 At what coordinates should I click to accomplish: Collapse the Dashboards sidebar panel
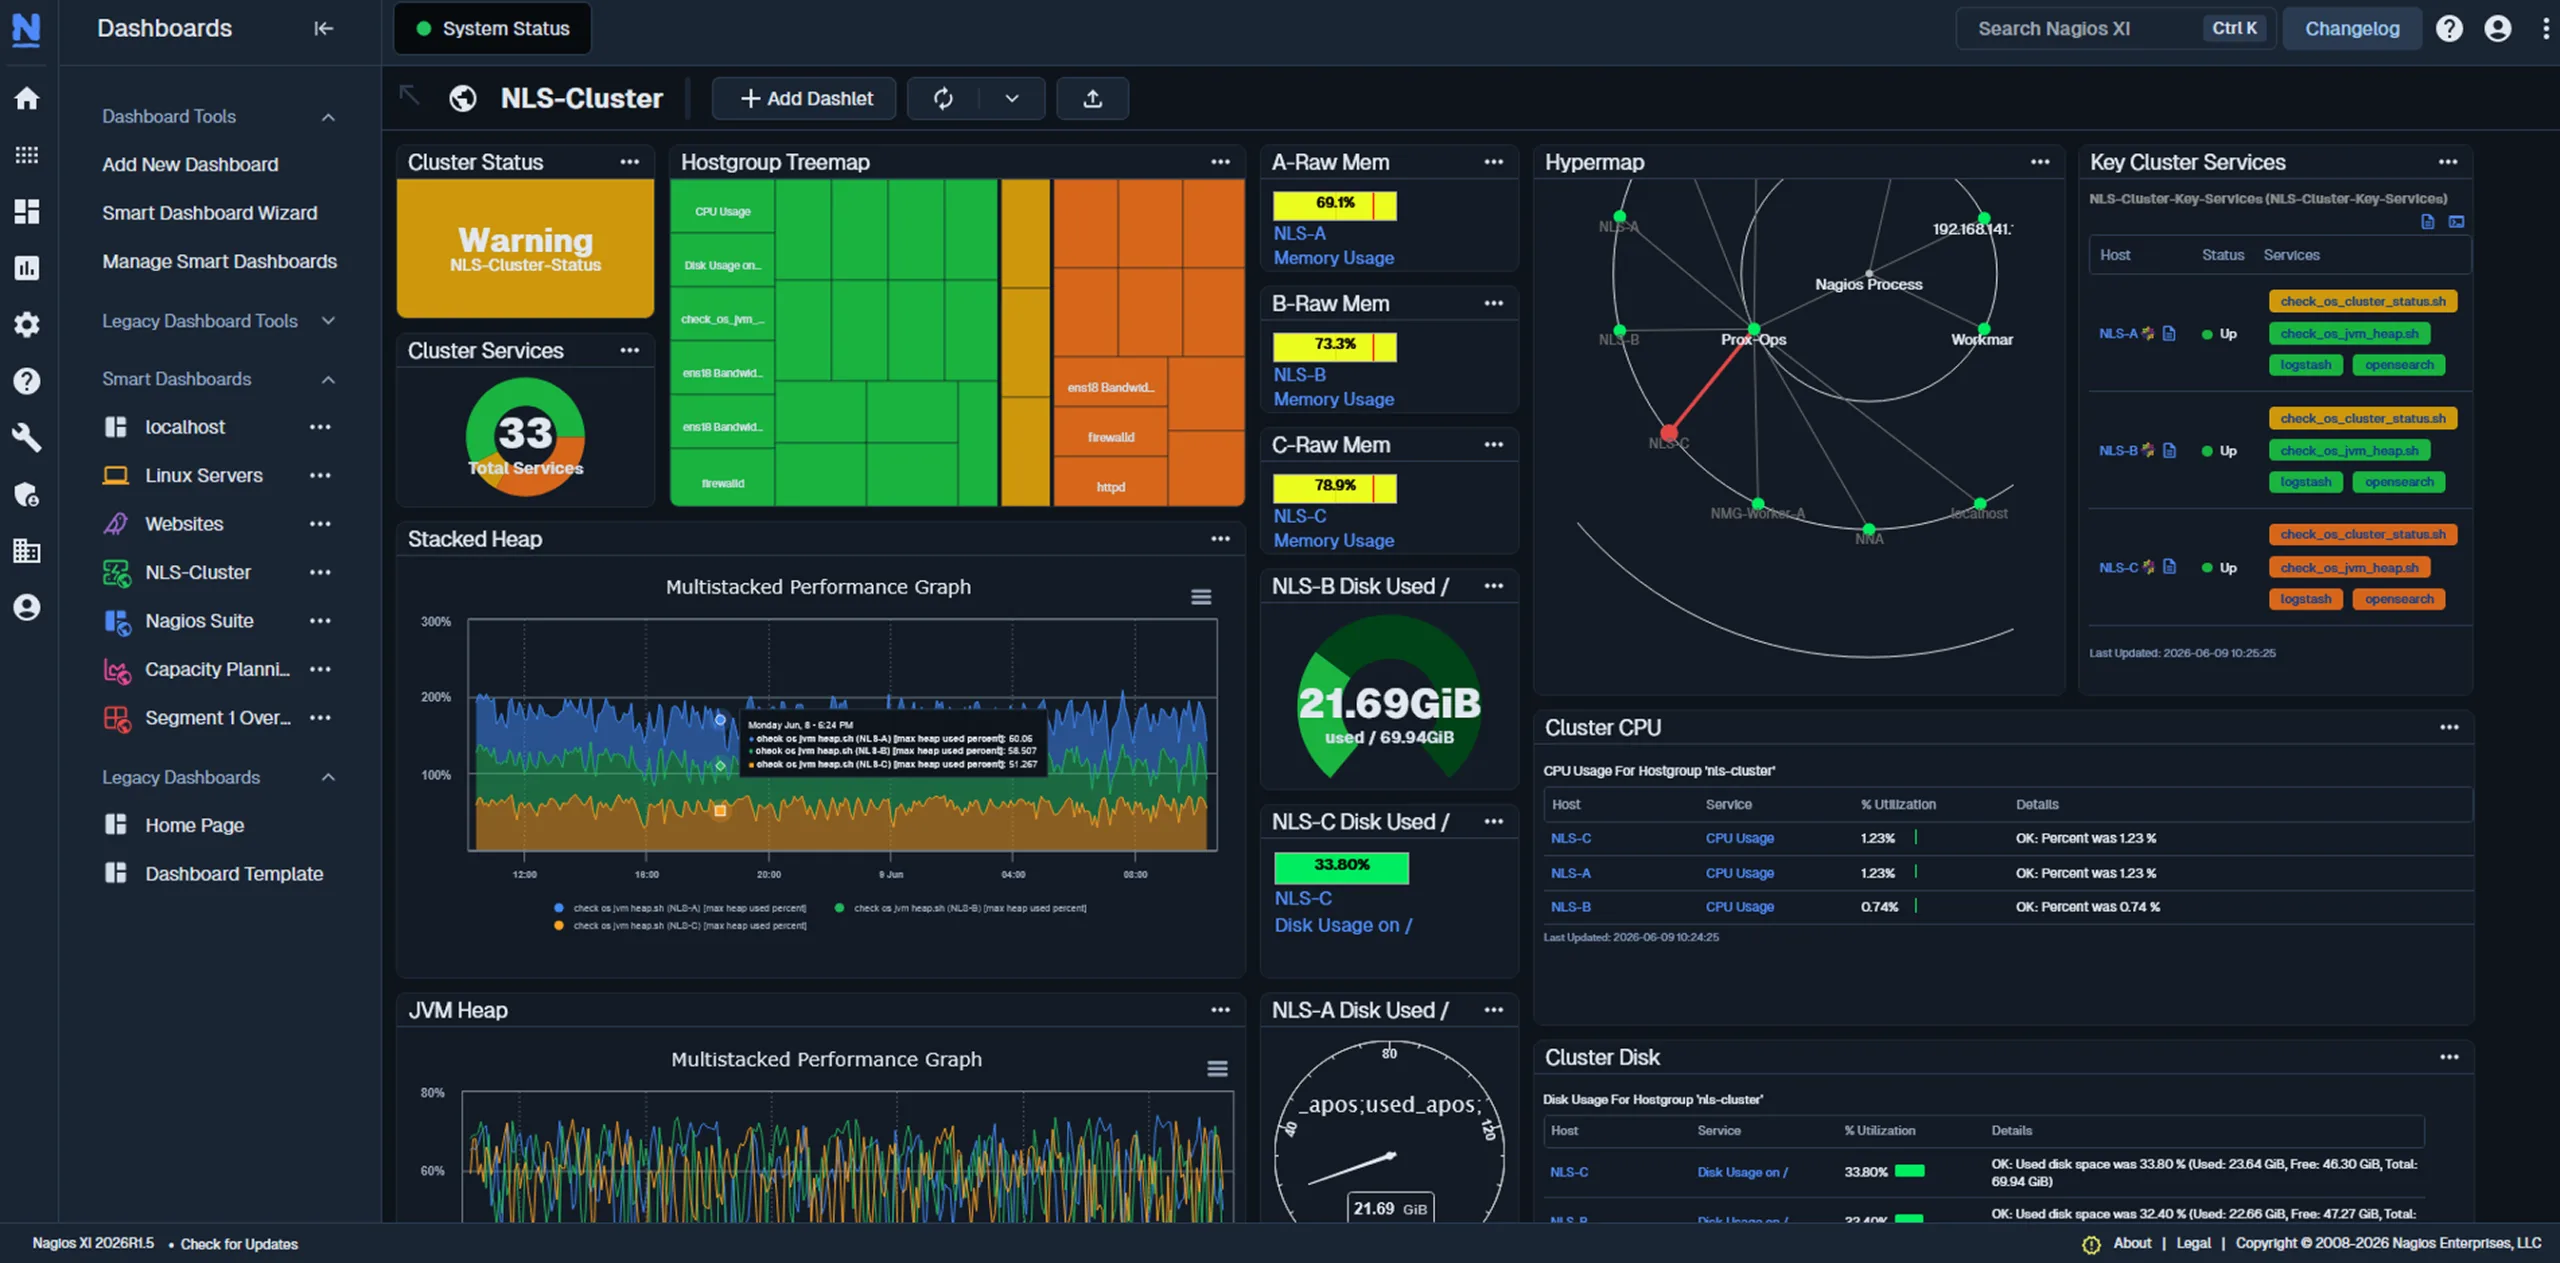[x=323, y=28]
